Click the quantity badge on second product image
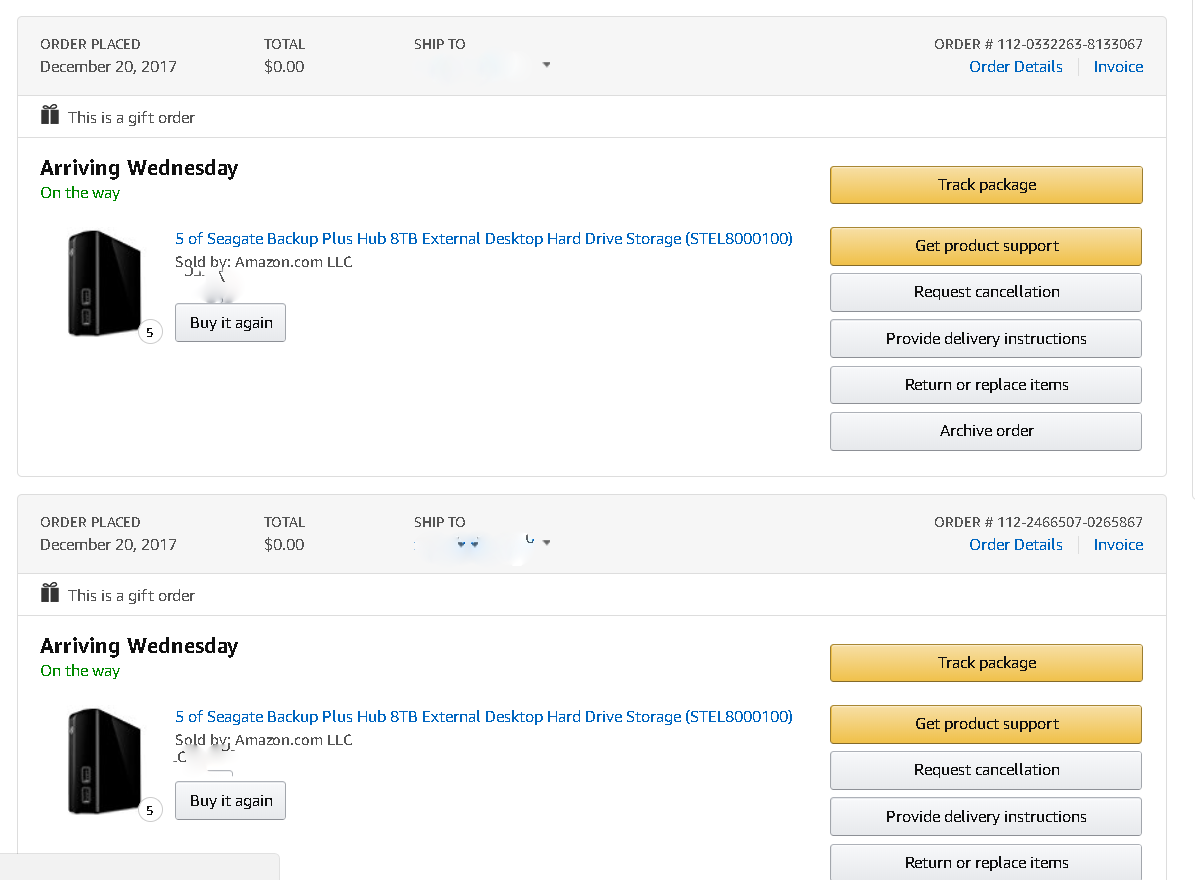1195x880 pixels. tap(150, 810)
